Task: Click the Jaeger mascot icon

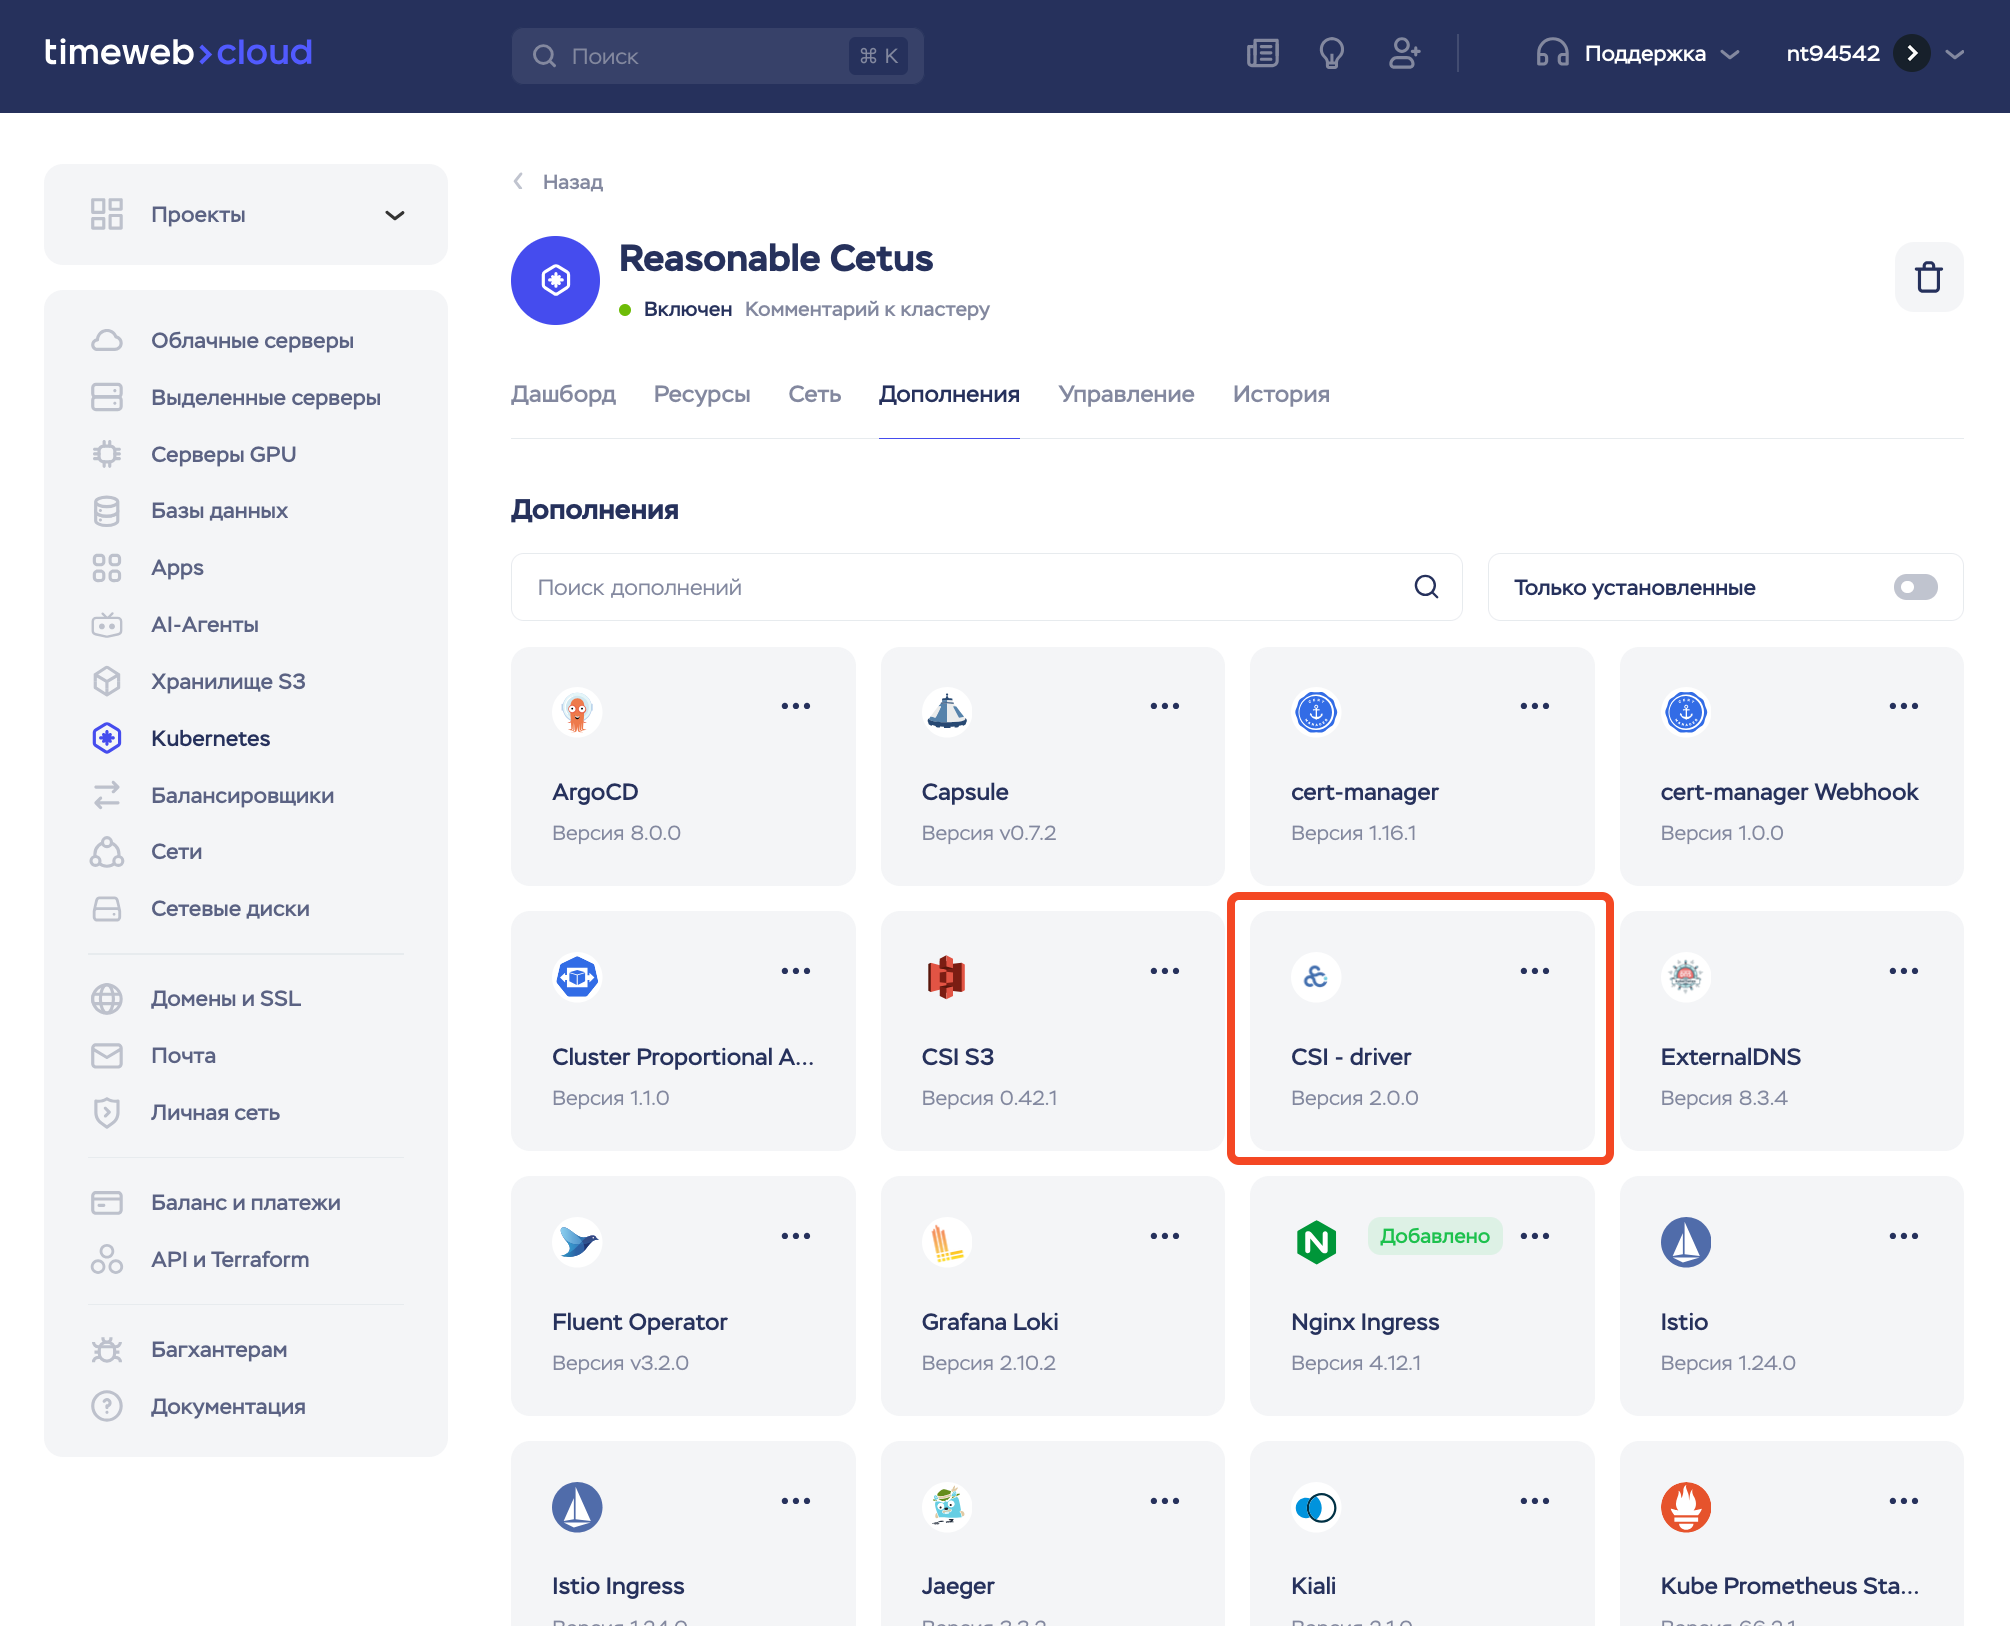Action: pyautogui.click(x=947, y=1507)
